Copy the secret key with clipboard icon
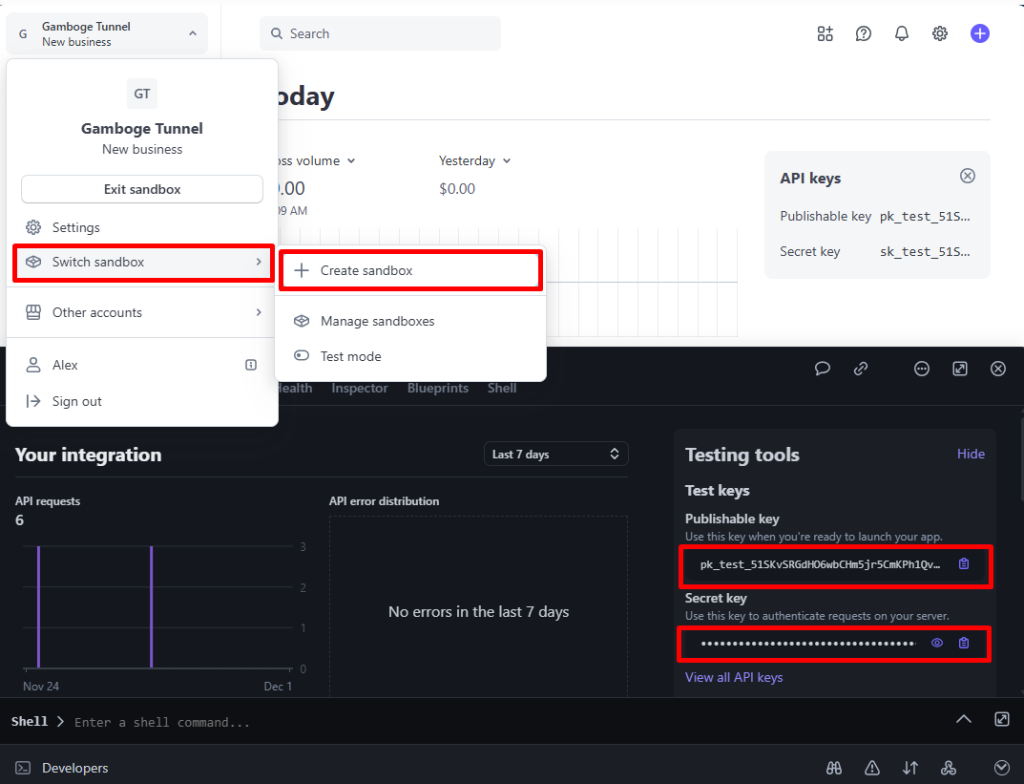Image resolution: width=1024 pixels, height=784 pixels. [x=964, y=643]
